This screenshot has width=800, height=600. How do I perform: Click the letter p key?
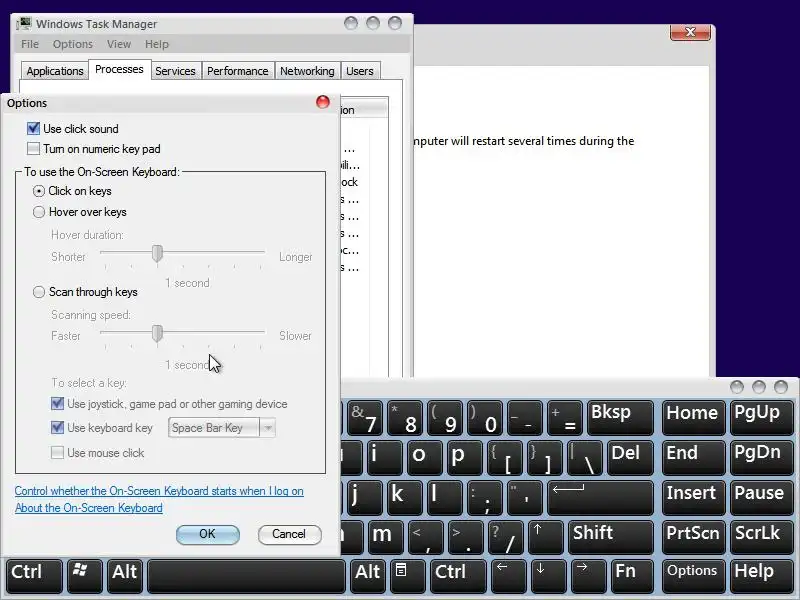click(465, 457)
